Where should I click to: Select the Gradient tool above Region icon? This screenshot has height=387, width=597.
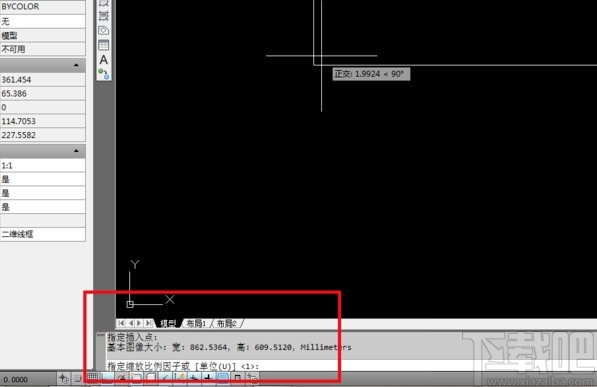click(x=104, y=16)
